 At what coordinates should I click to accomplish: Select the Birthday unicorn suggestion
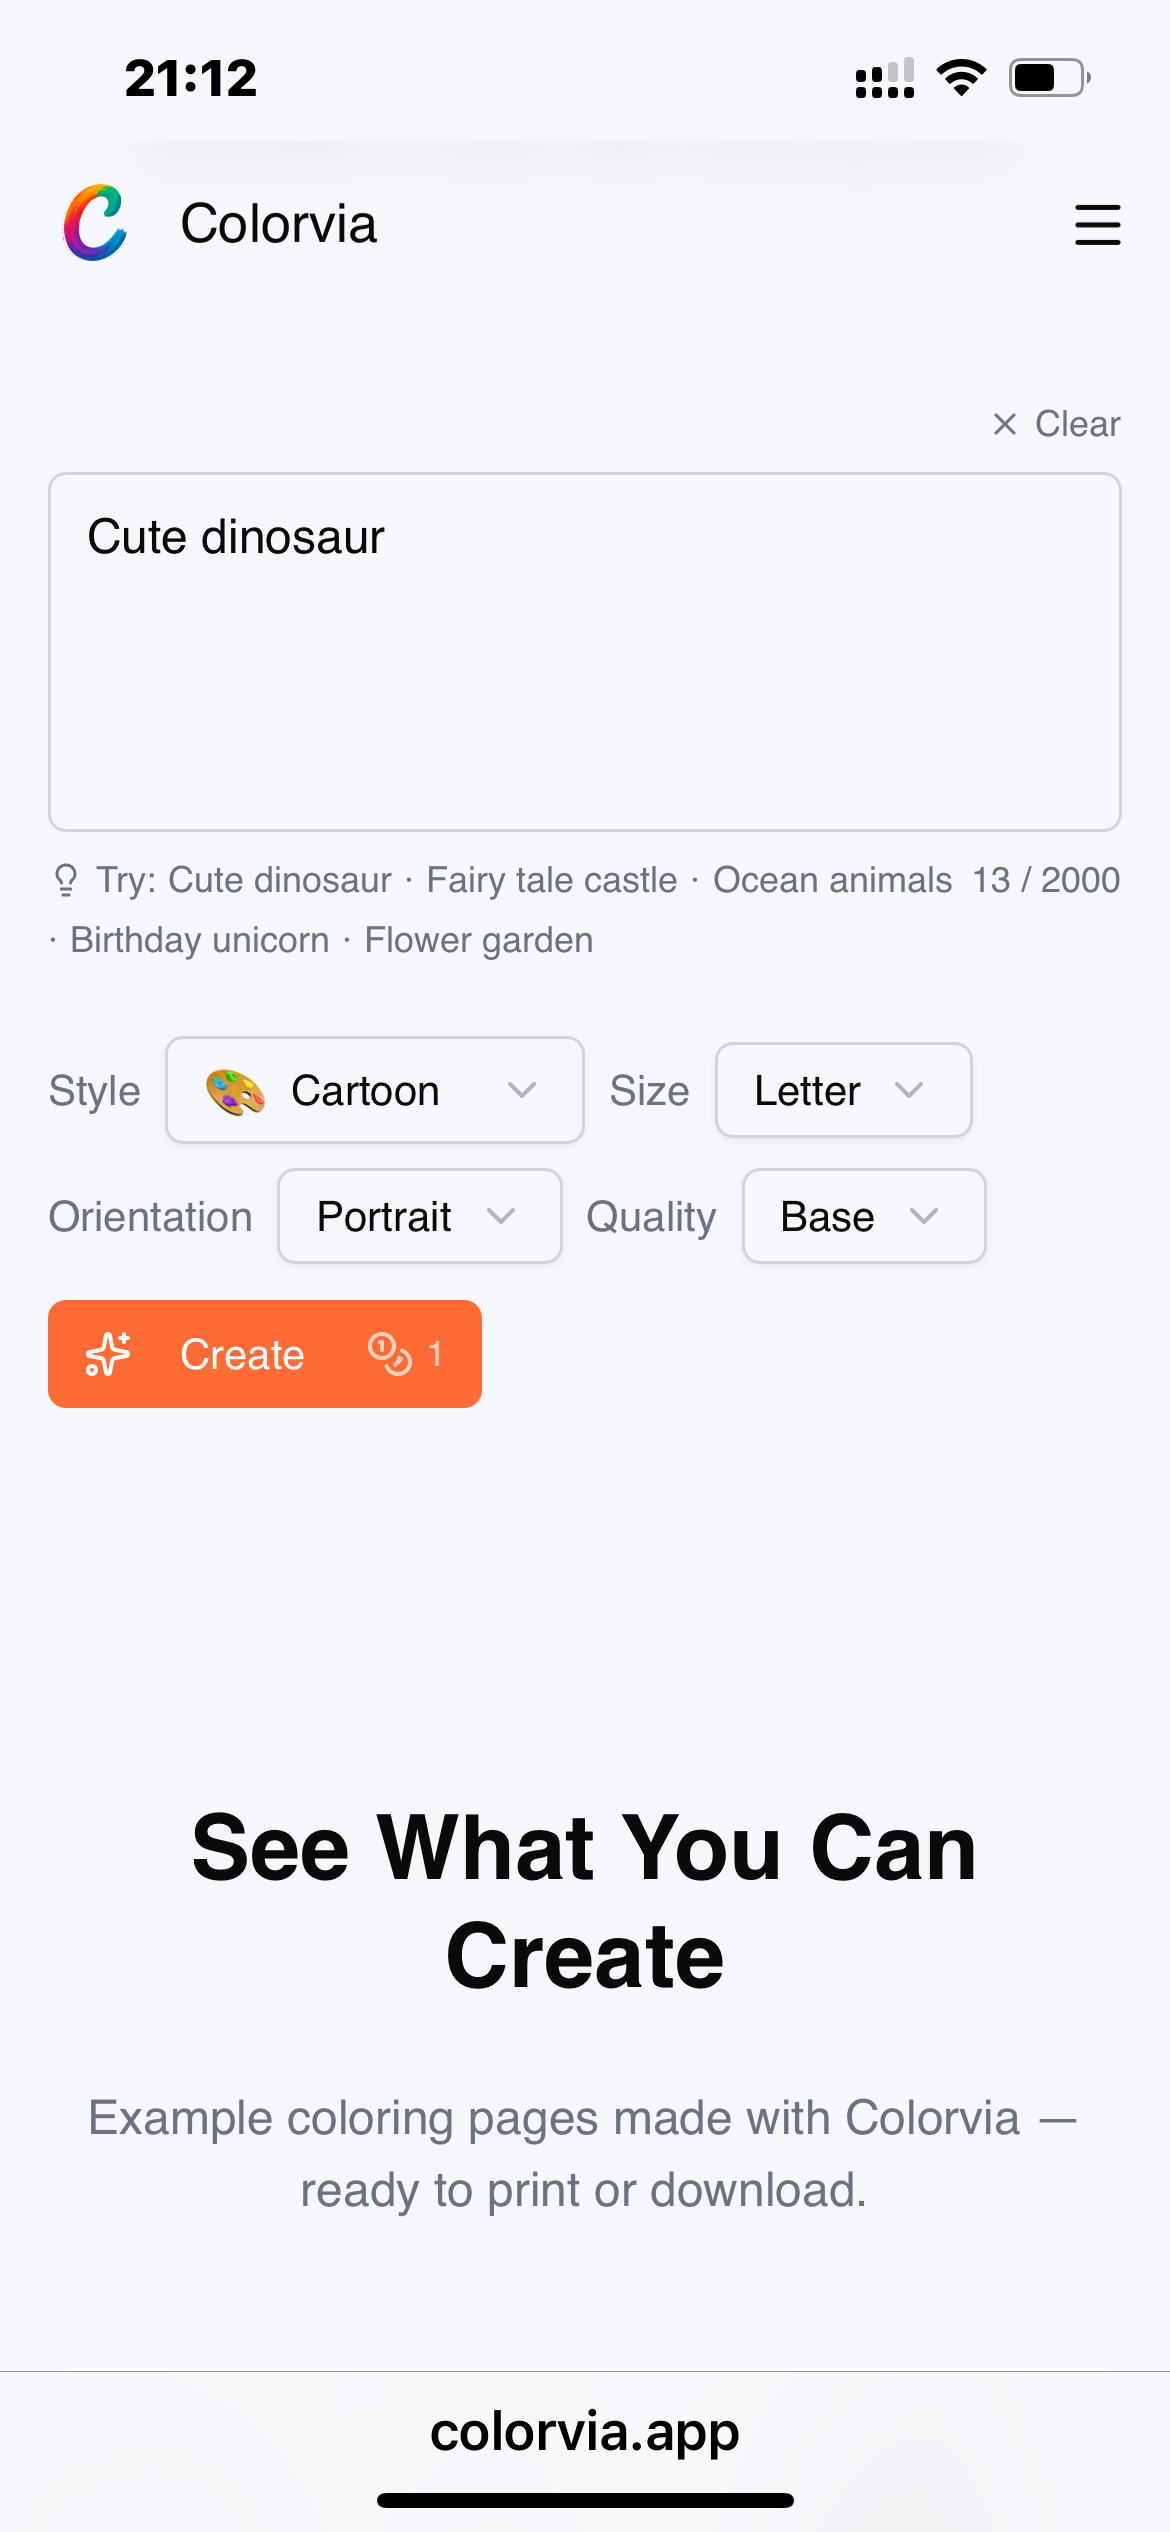[x=197, y=939]
